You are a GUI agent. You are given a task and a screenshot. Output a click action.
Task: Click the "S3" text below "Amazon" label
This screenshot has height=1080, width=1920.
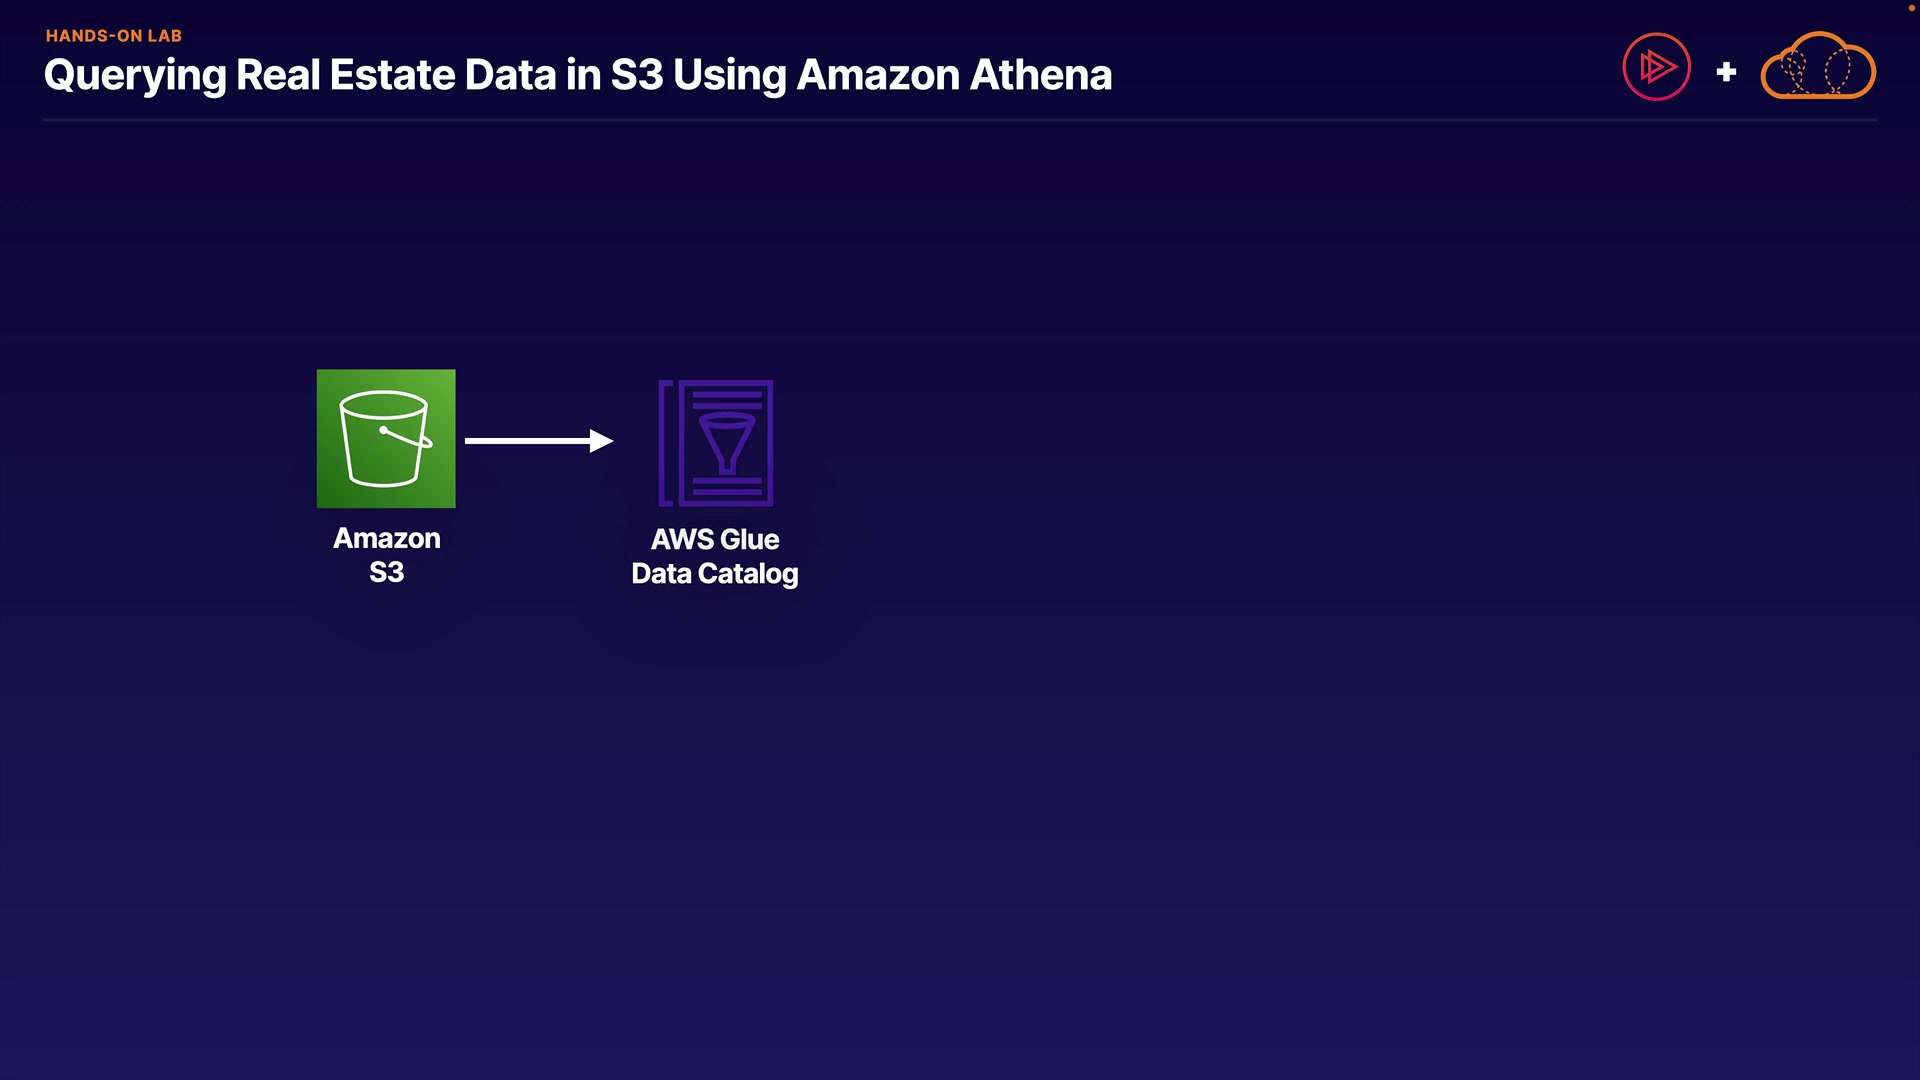tap(387, 572)
